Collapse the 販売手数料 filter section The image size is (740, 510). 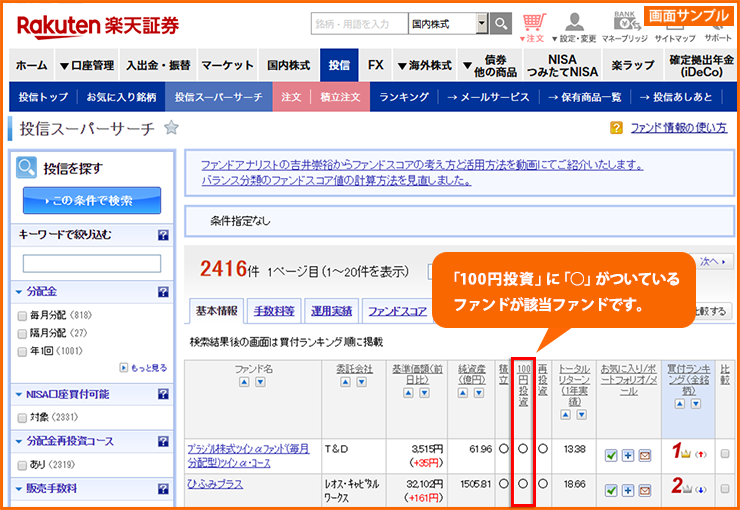pos(19,489)
